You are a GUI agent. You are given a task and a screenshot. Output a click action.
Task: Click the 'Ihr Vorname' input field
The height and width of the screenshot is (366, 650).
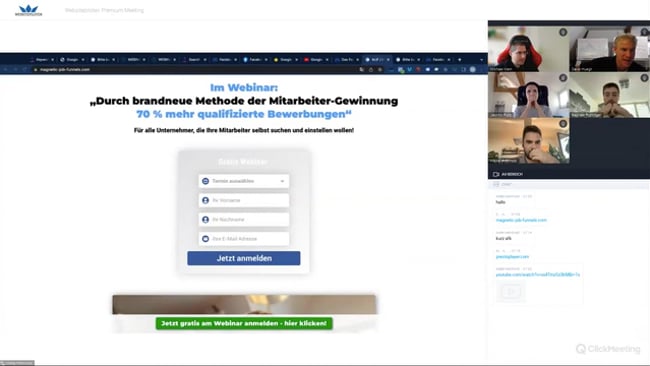[244, 200]
